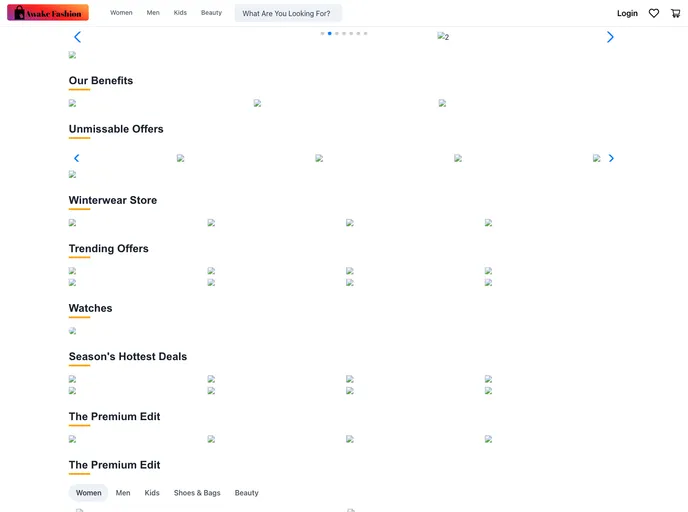Select the first carousel pagination dot

(x=322, y=33)
